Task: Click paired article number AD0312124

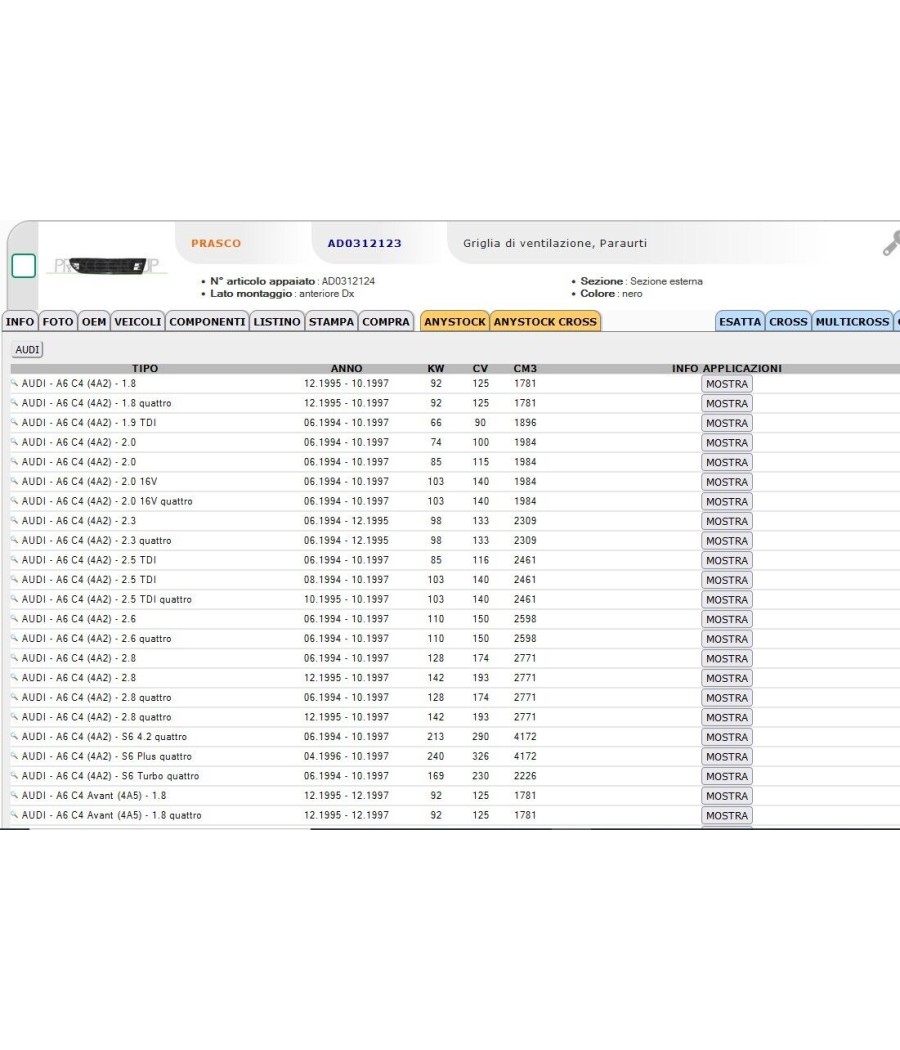Action: tap(348, 281)
